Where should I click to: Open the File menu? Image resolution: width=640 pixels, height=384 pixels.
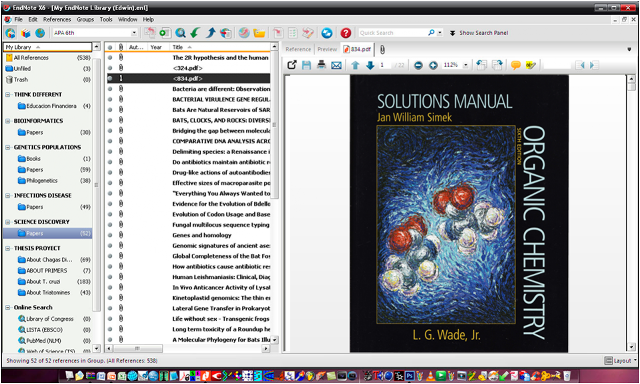point(19,19)
